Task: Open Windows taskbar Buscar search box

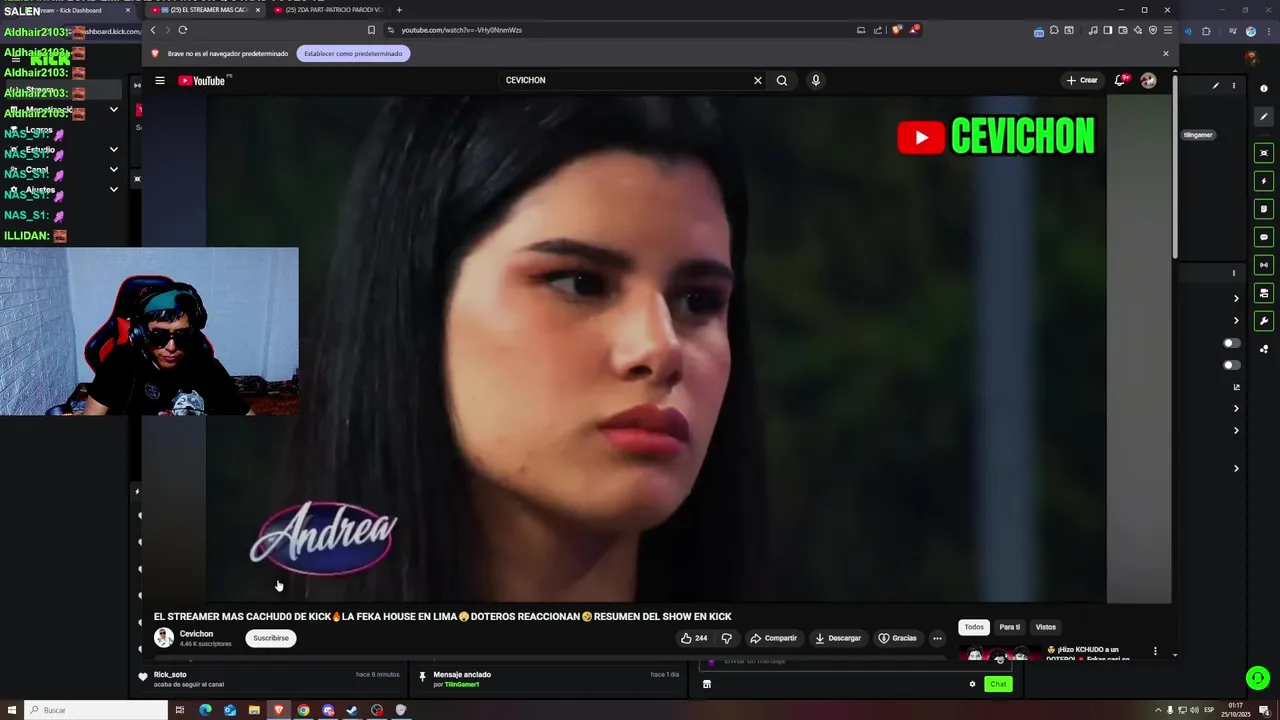Action: (x=96, y=710)
